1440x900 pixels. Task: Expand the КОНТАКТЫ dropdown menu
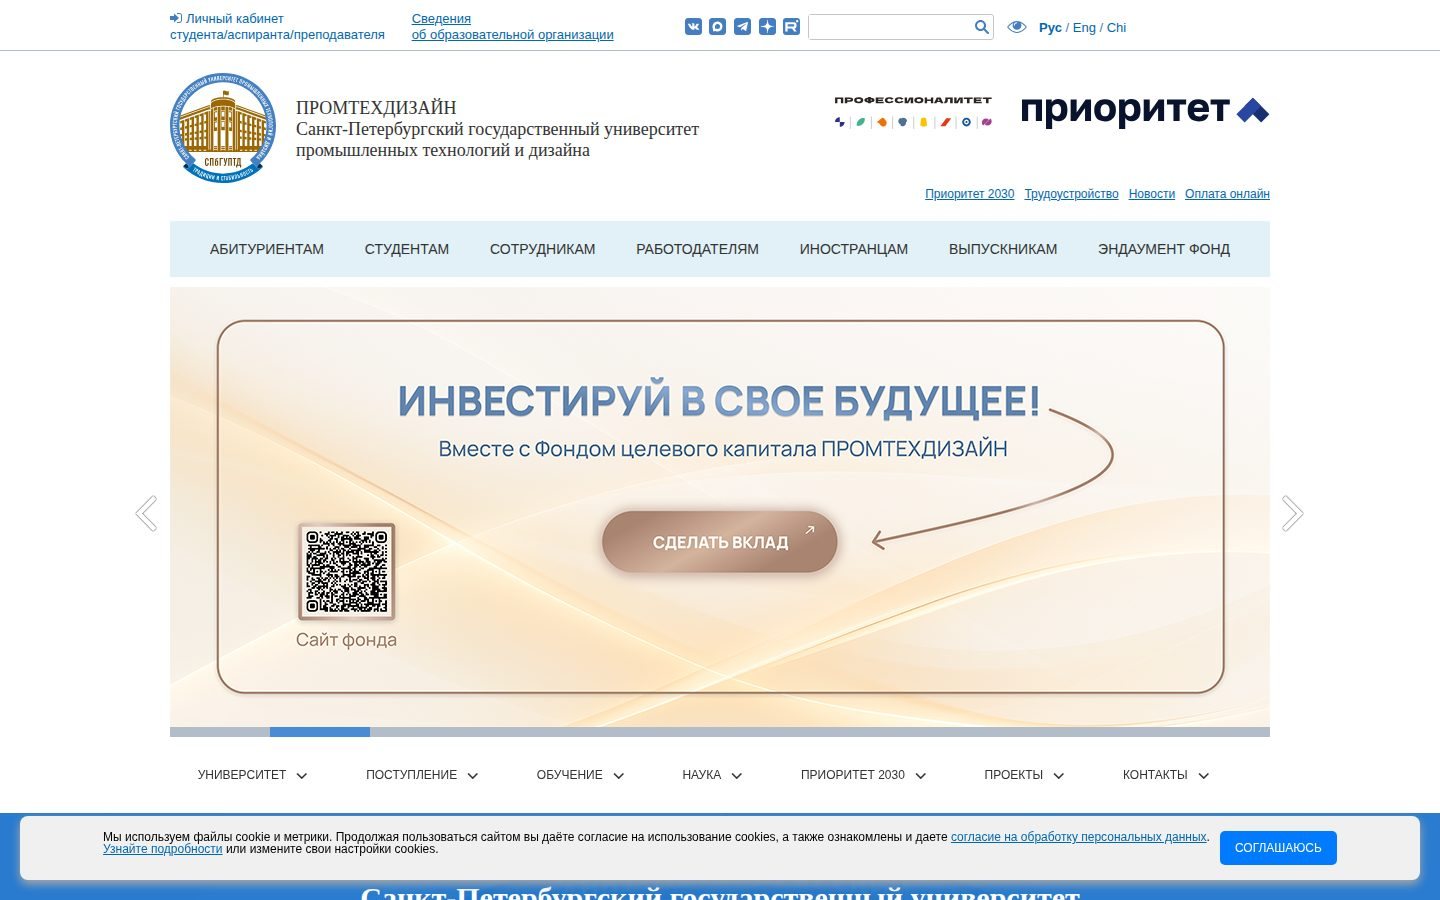[1166, 775]
